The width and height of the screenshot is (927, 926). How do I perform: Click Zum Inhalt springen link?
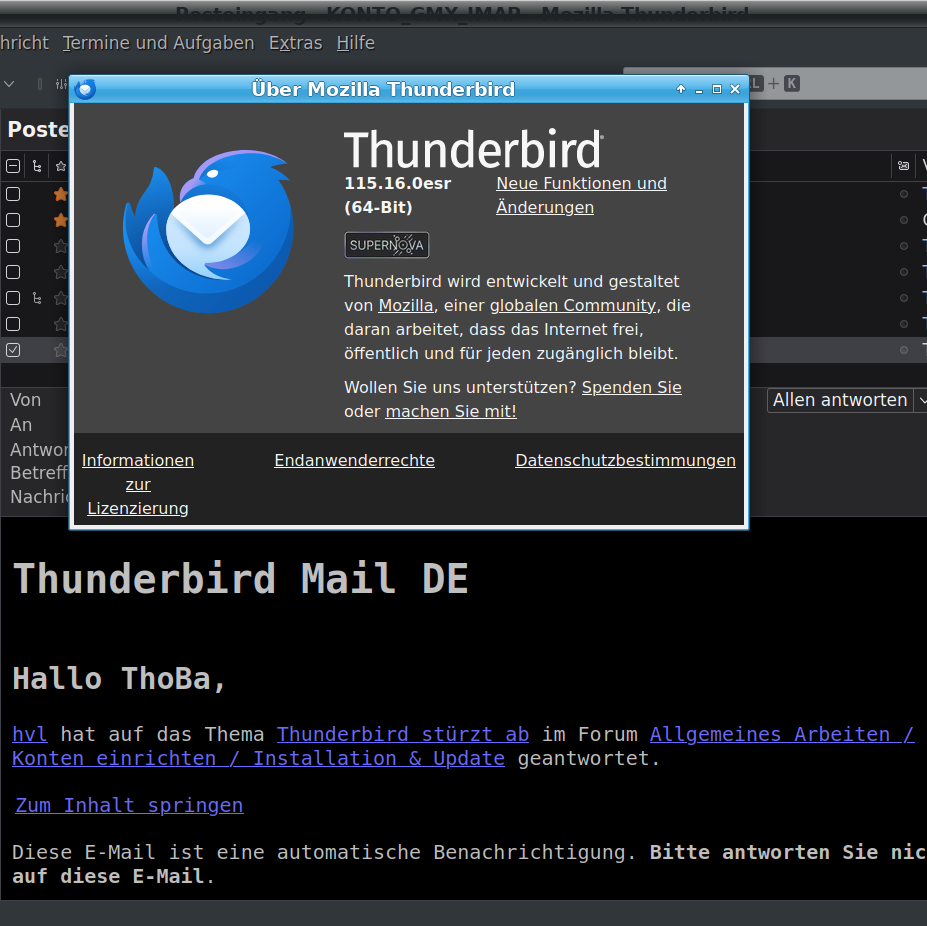pos(129,805)
